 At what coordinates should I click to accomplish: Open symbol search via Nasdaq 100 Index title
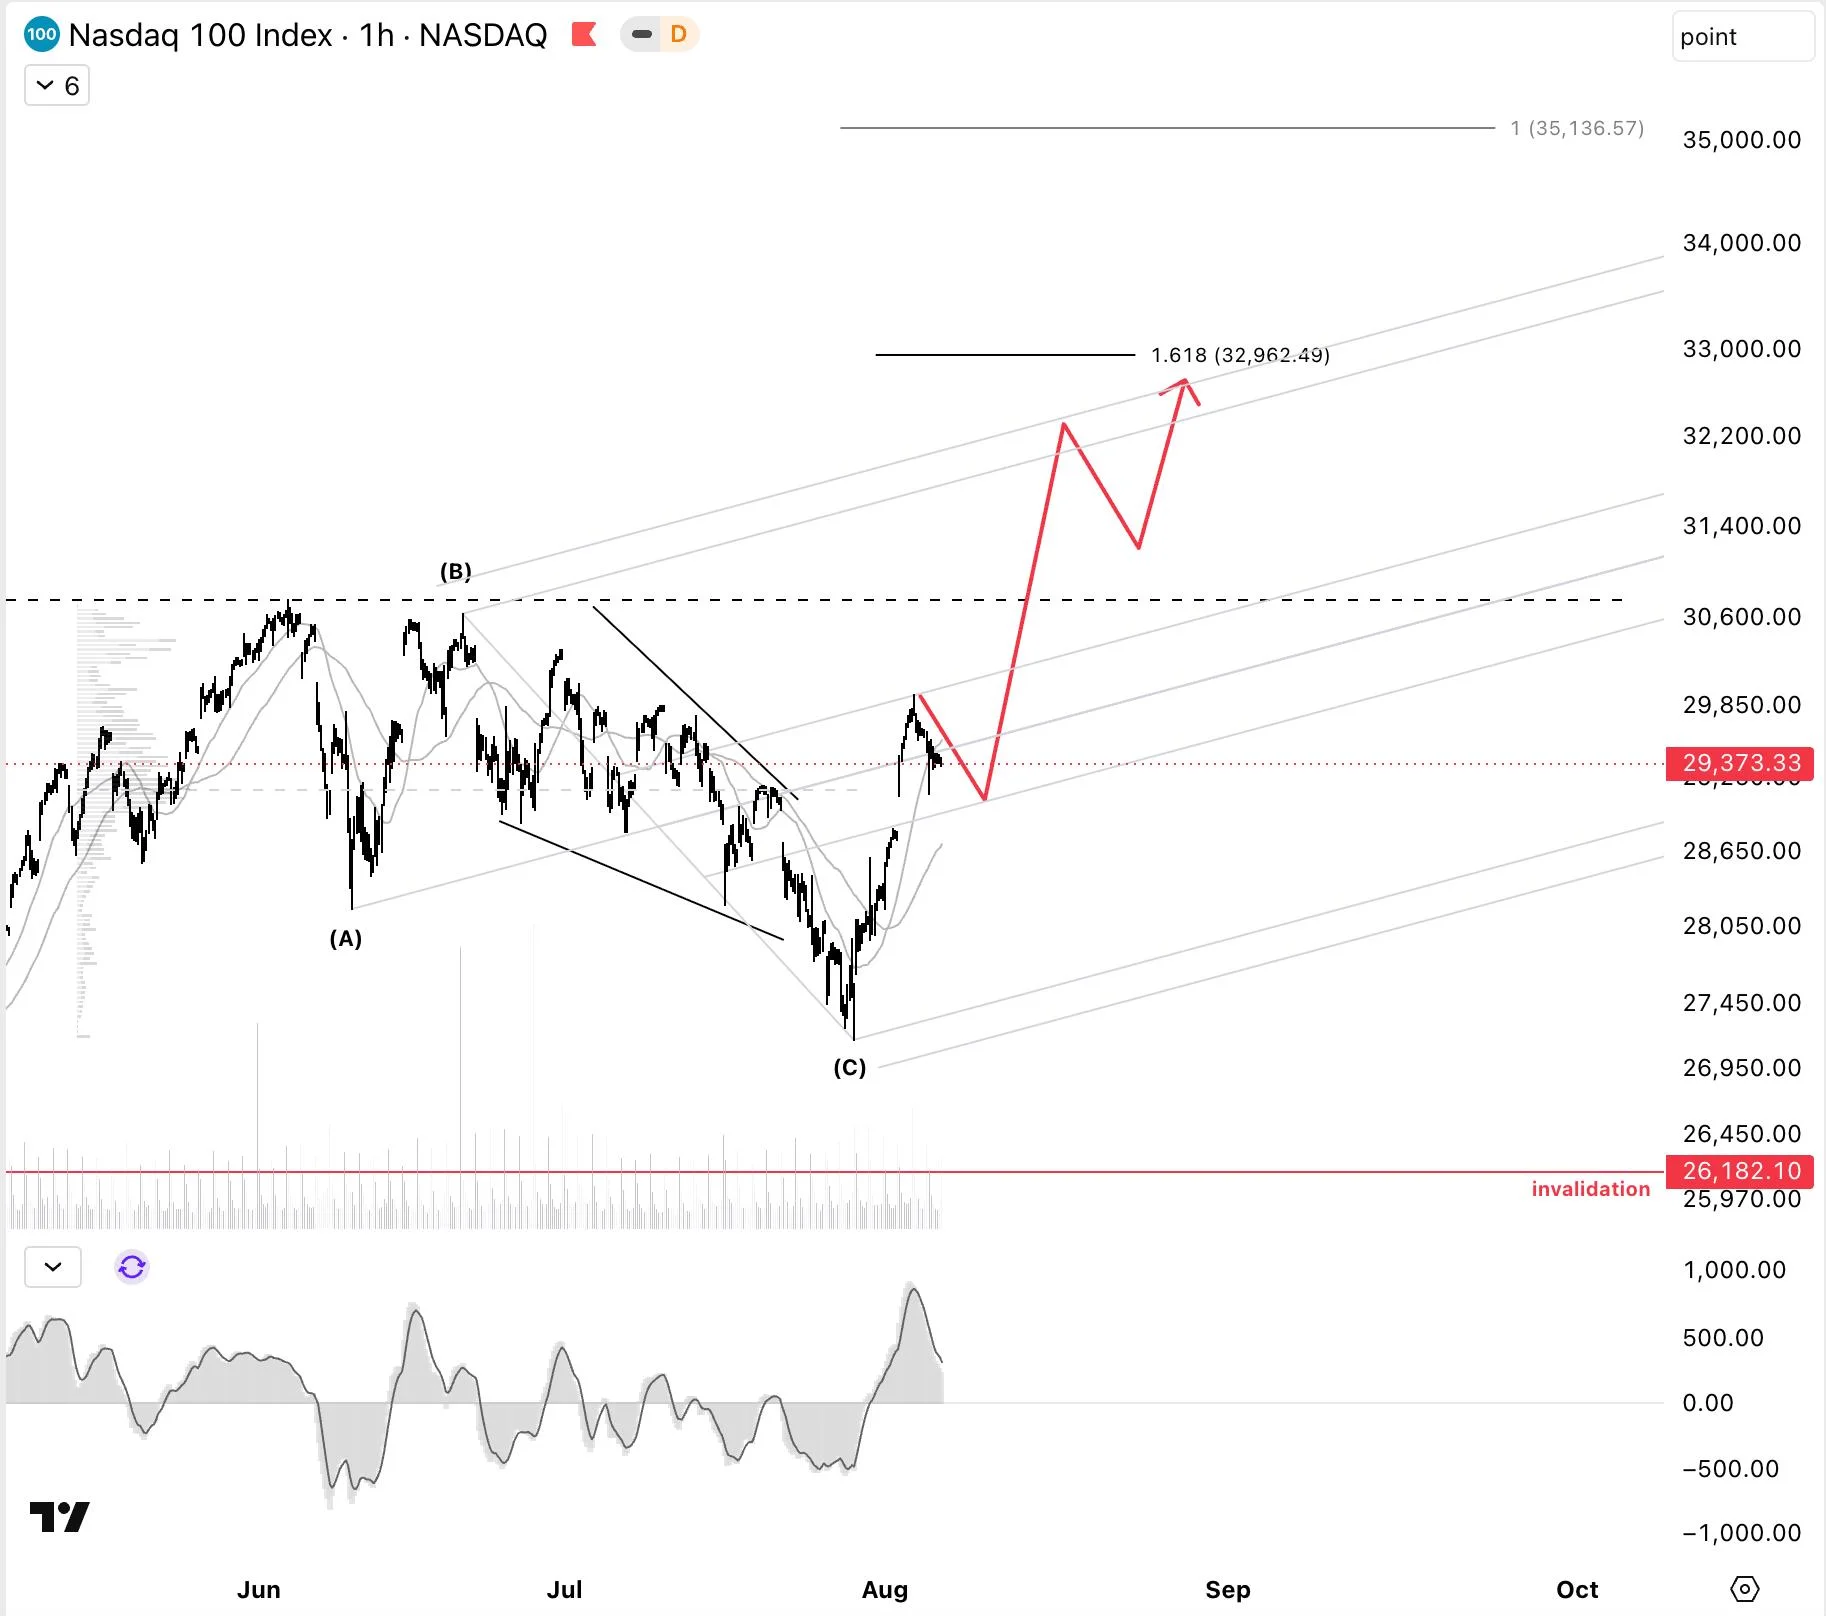tap(200, 35)
